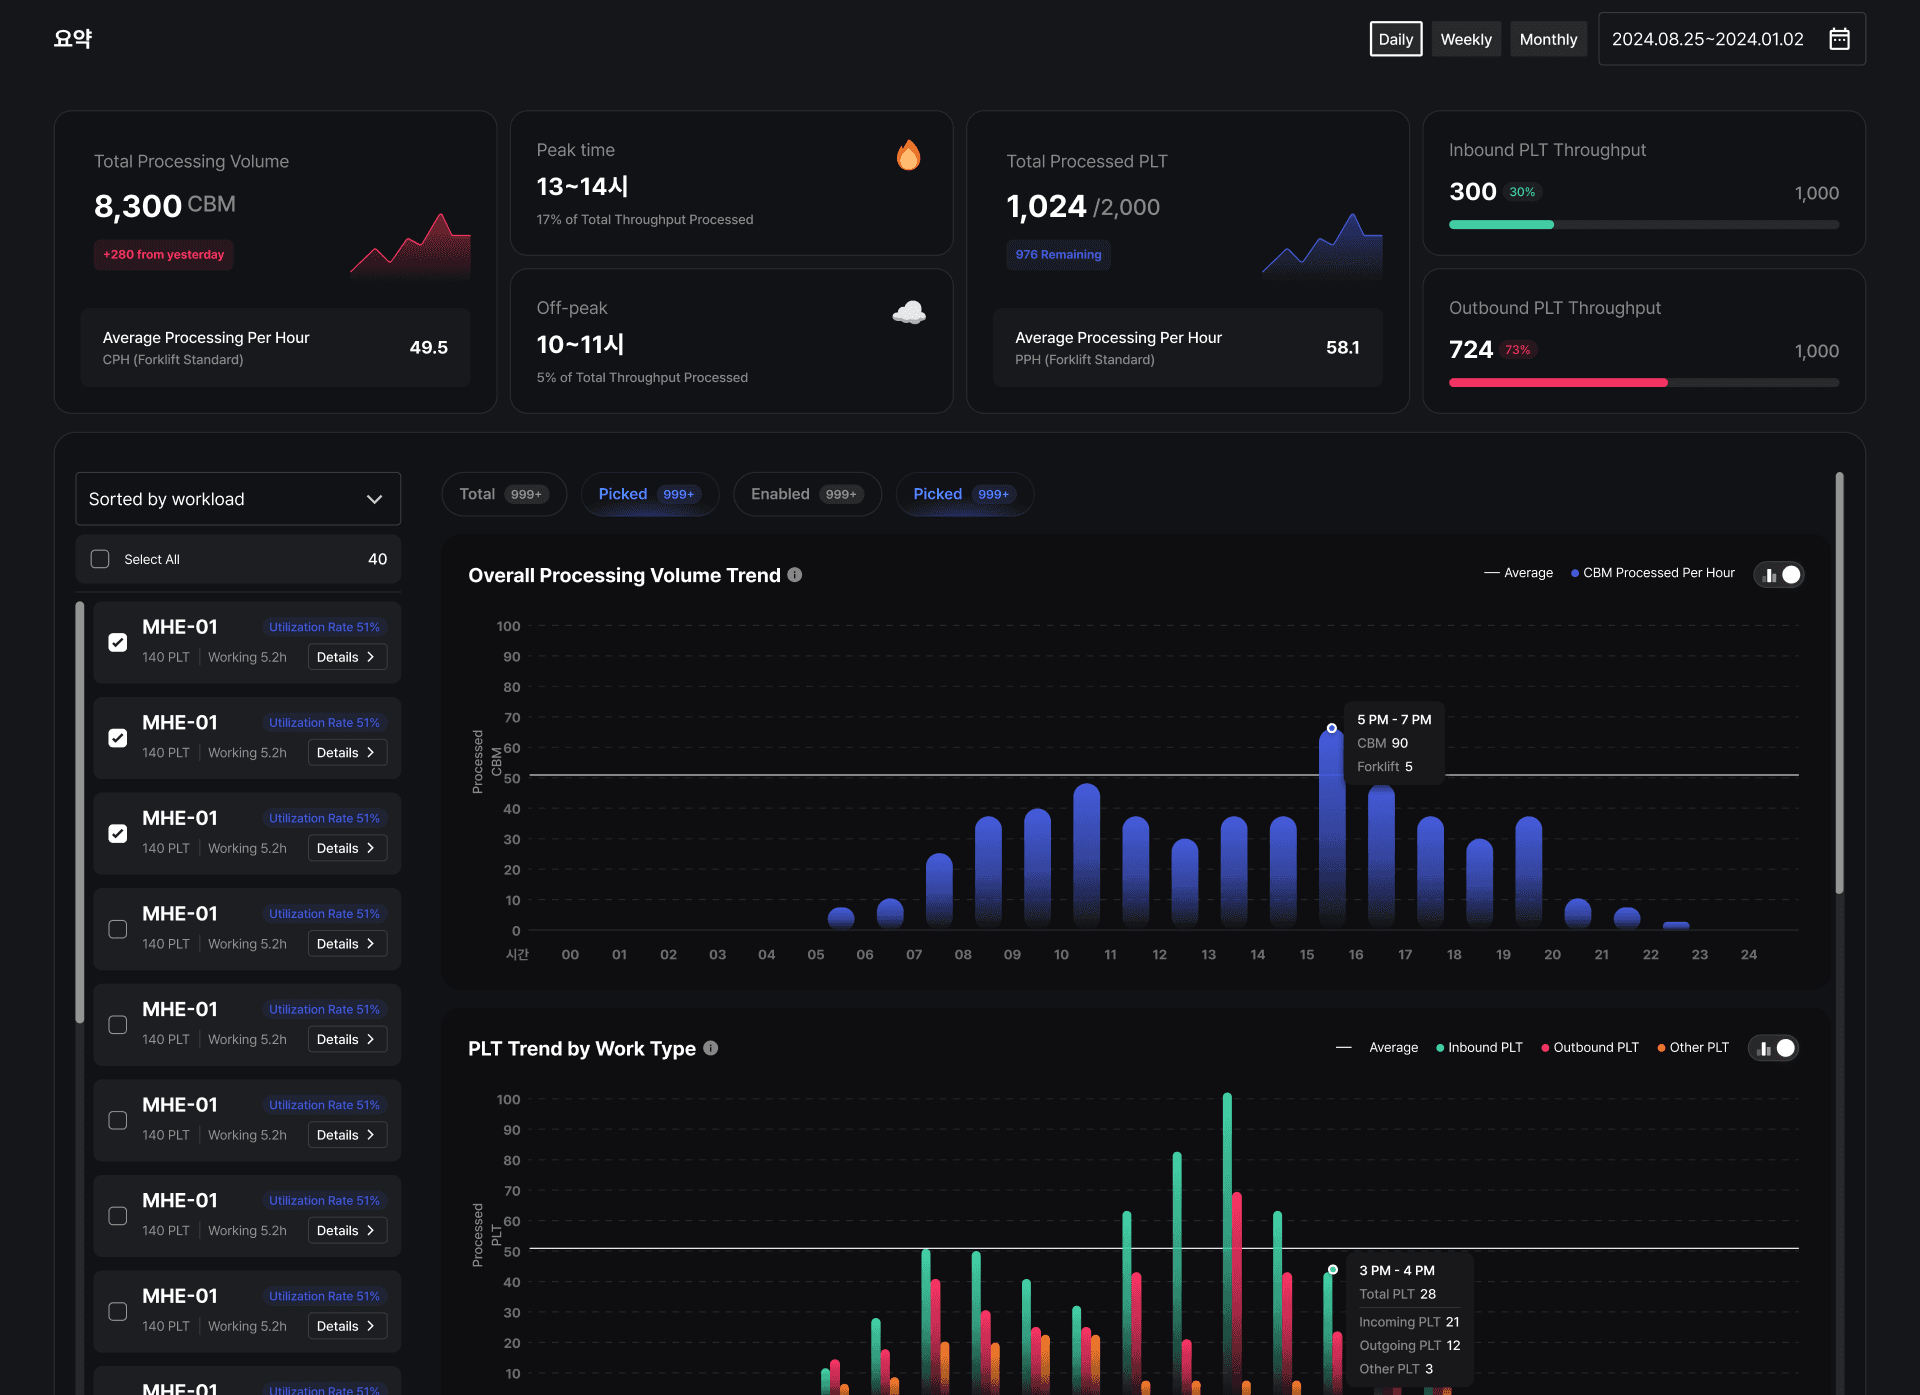Click the flame icon on Peak time card

(908, 155)
